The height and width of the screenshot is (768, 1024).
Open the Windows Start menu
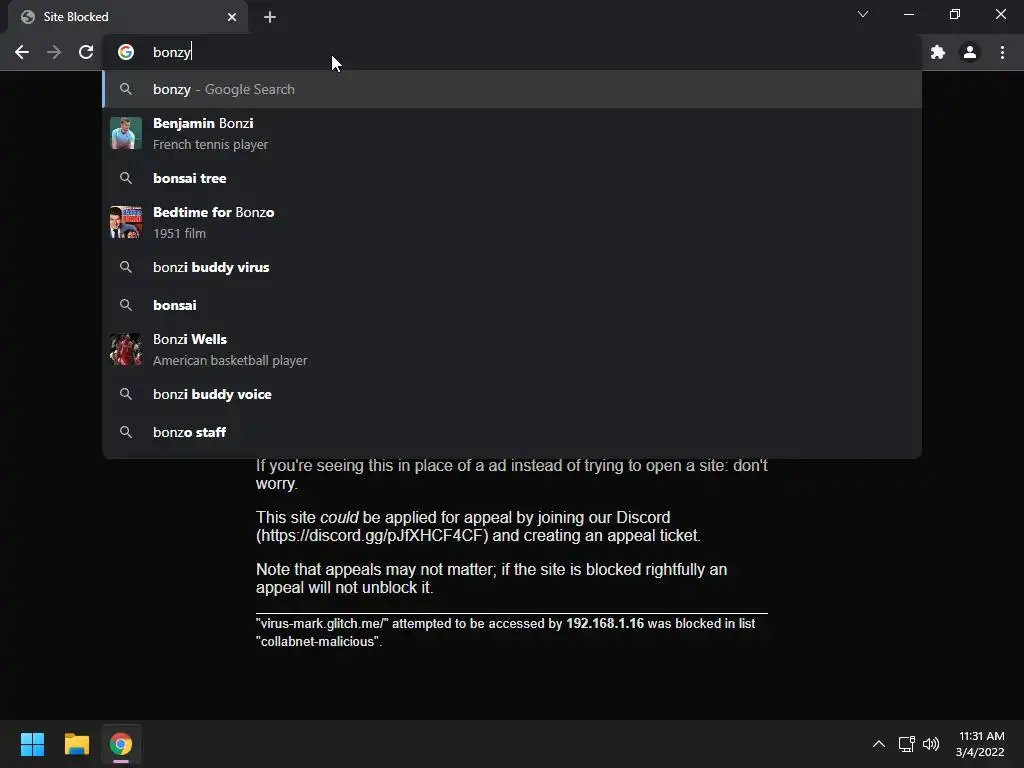pos(32,744)
